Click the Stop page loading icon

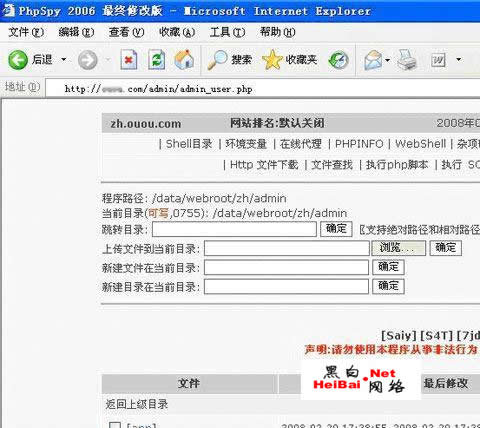point(129,60)
